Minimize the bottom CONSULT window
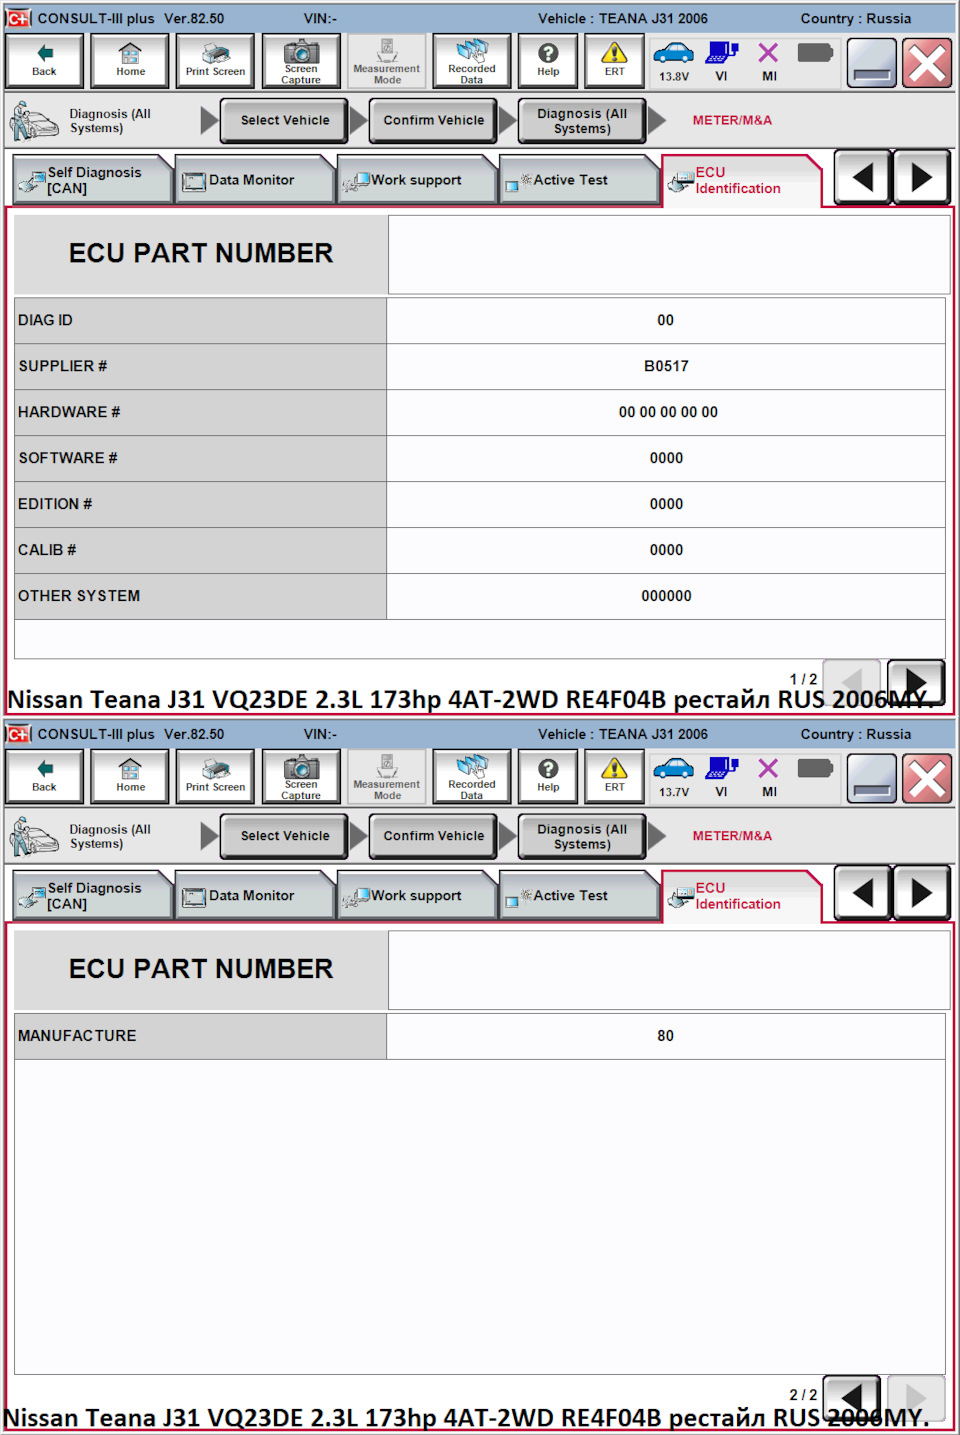 pos(871,779)
